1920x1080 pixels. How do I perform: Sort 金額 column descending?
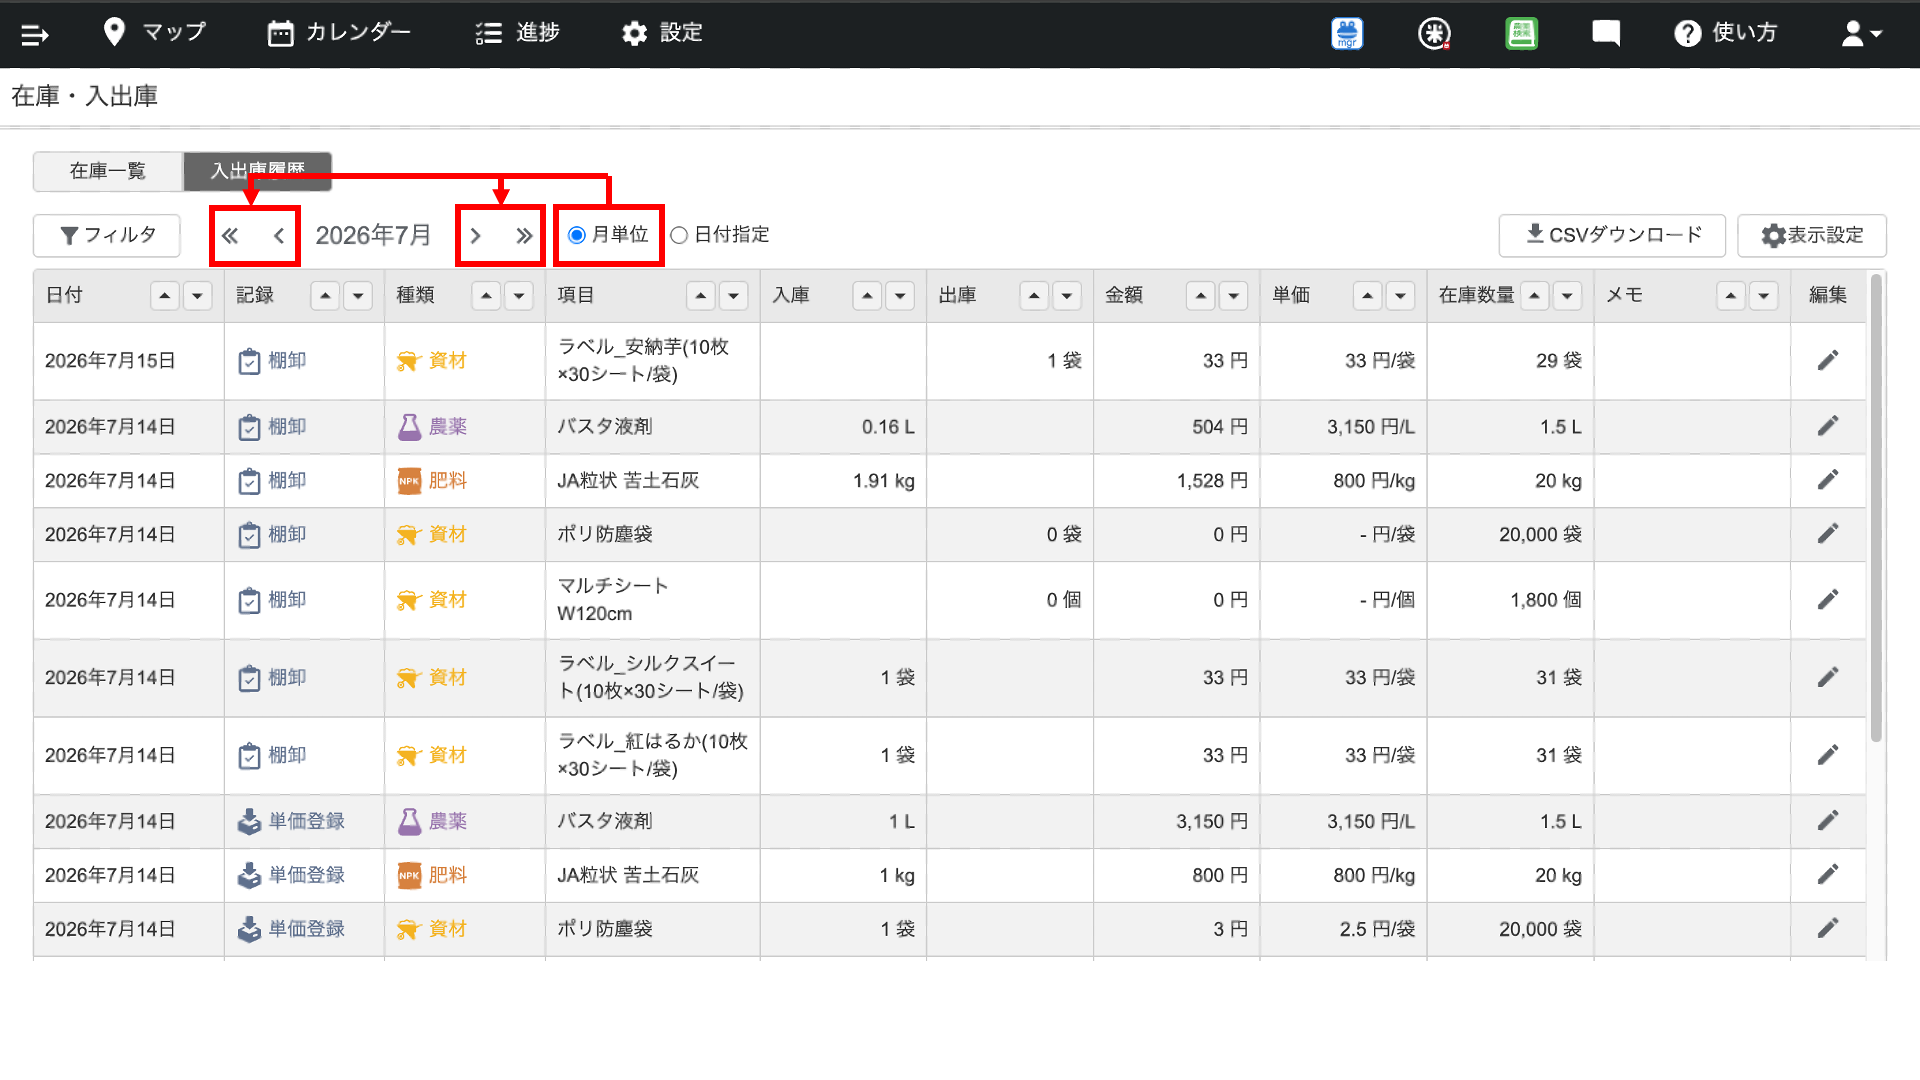click(x=1233, y=296)
